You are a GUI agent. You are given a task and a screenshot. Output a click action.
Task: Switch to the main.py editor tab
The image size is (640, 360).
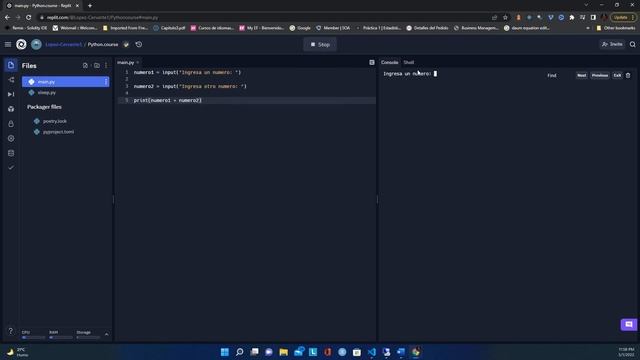point(126,62)
